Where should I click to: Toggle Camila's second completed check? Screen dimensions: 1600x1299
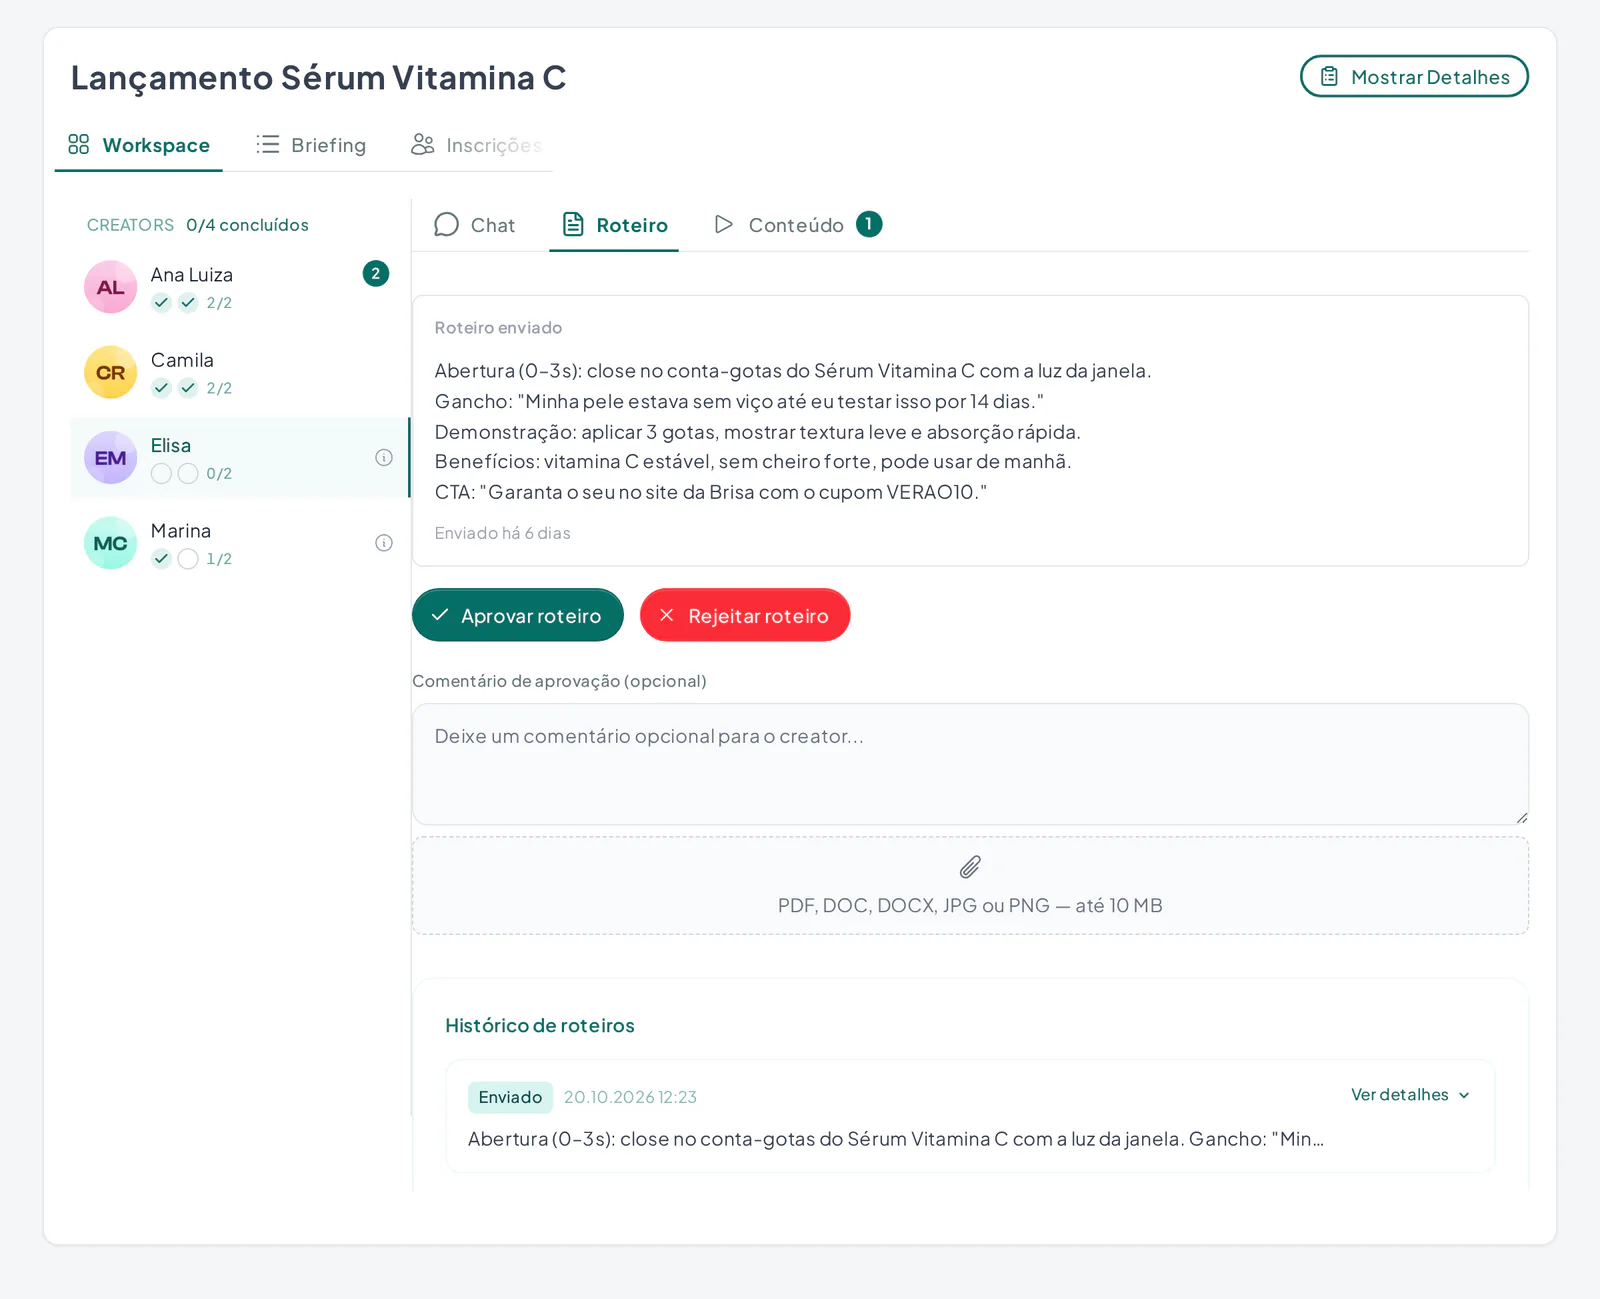click(188, 388)
